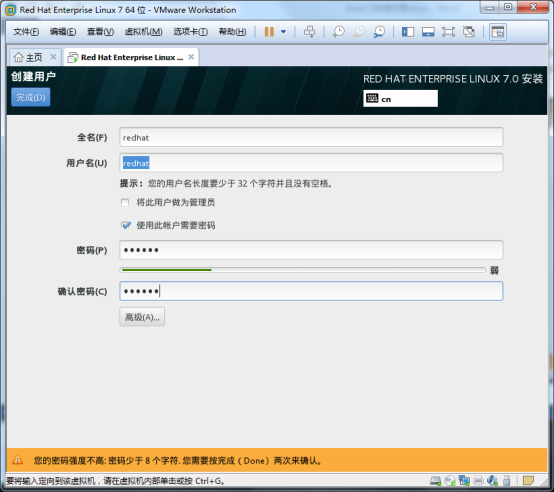Click the VM icon on the Red Hat tab

[72, 57]
